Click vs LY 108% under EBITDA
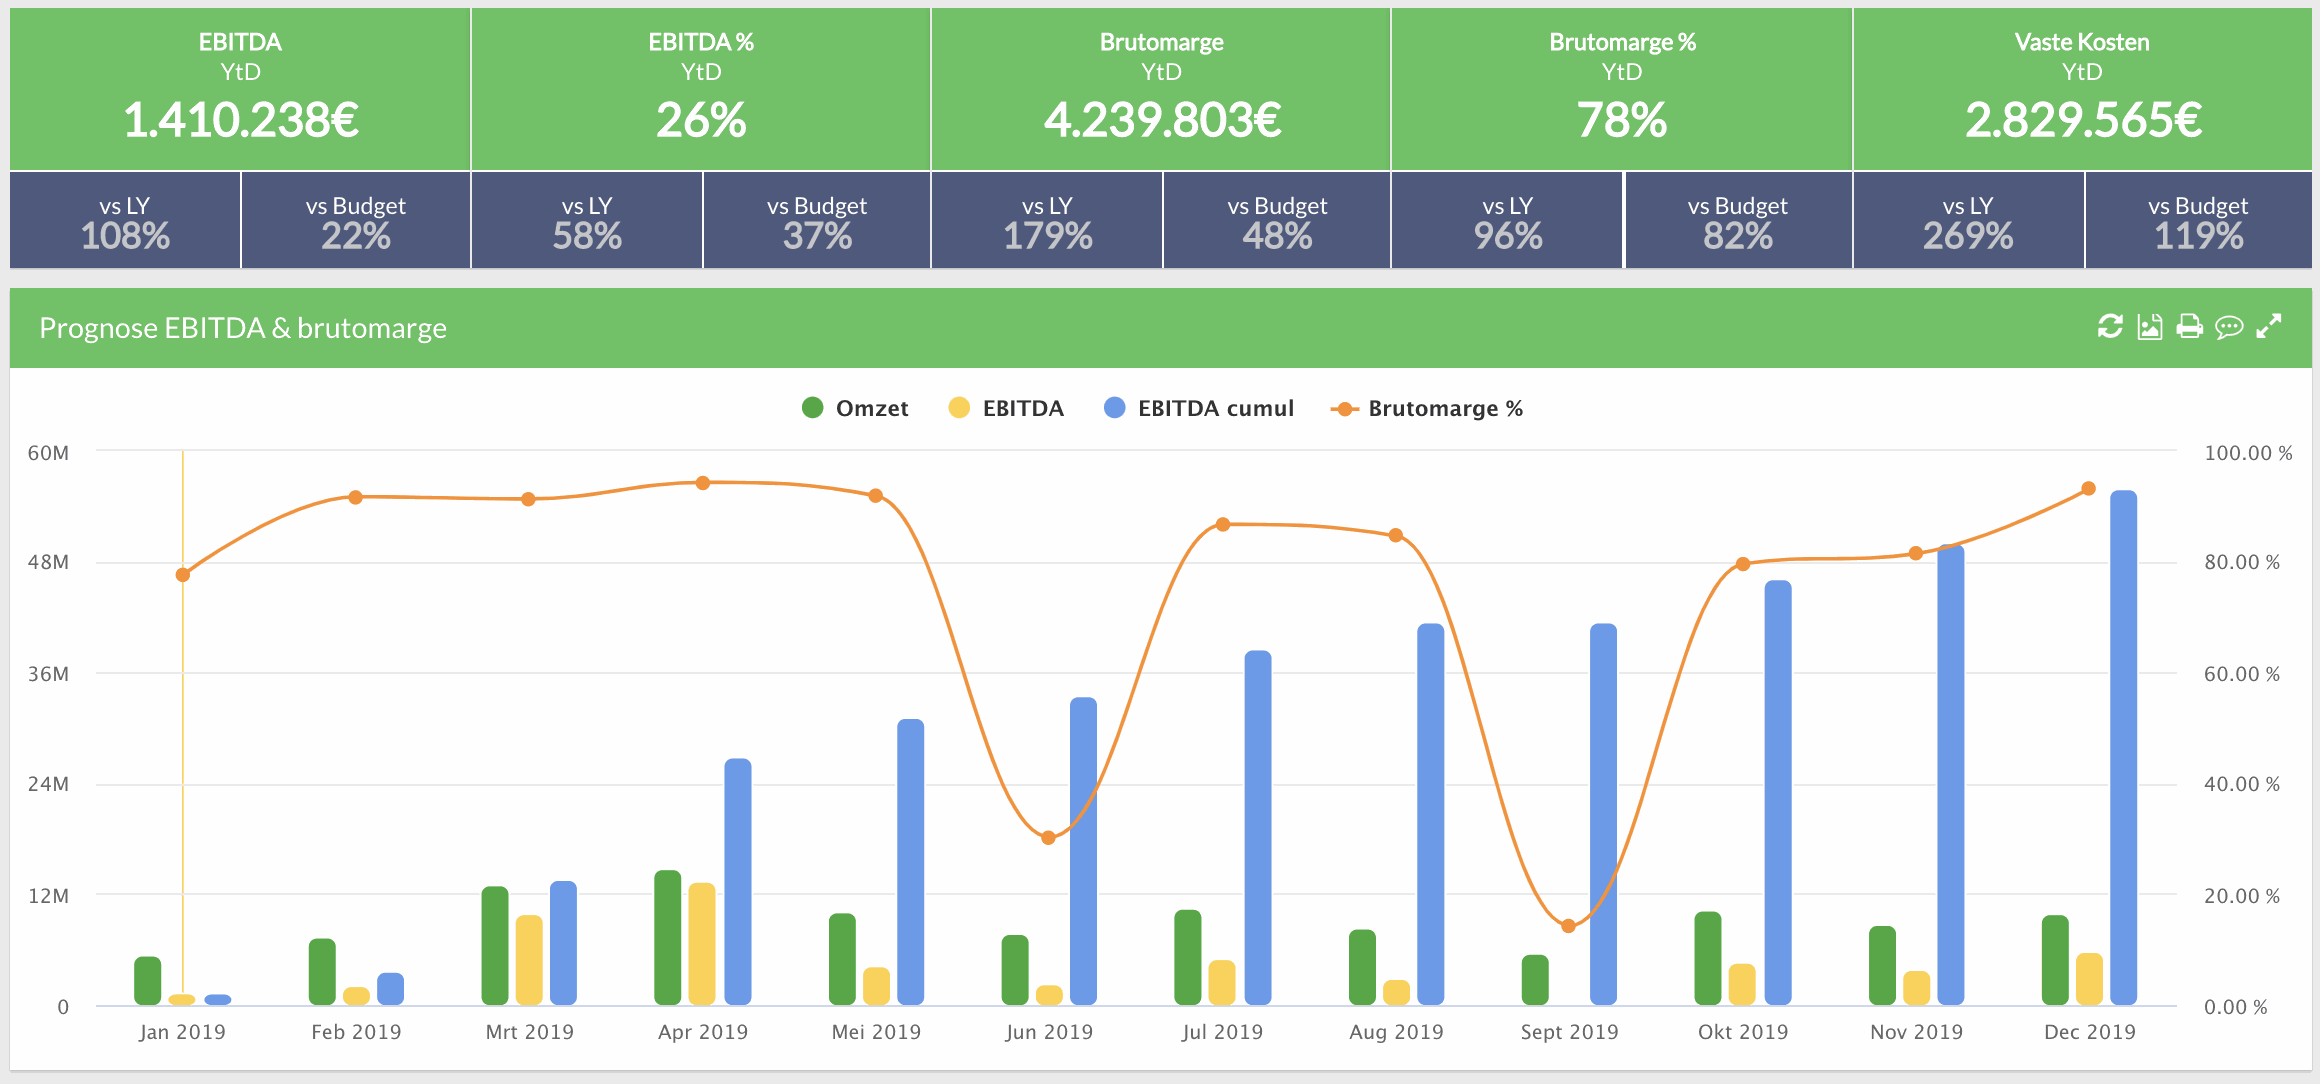The image size is (2320, 1084). pyautogui.click(x=123, y=220)
